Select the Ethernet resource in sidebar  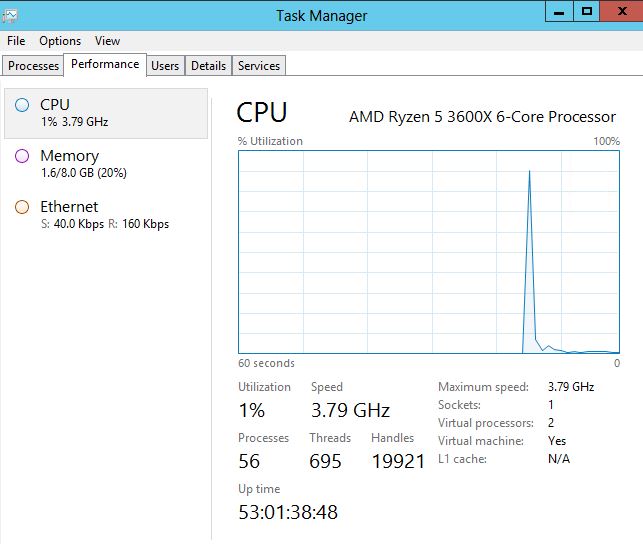tap(106, 215)
